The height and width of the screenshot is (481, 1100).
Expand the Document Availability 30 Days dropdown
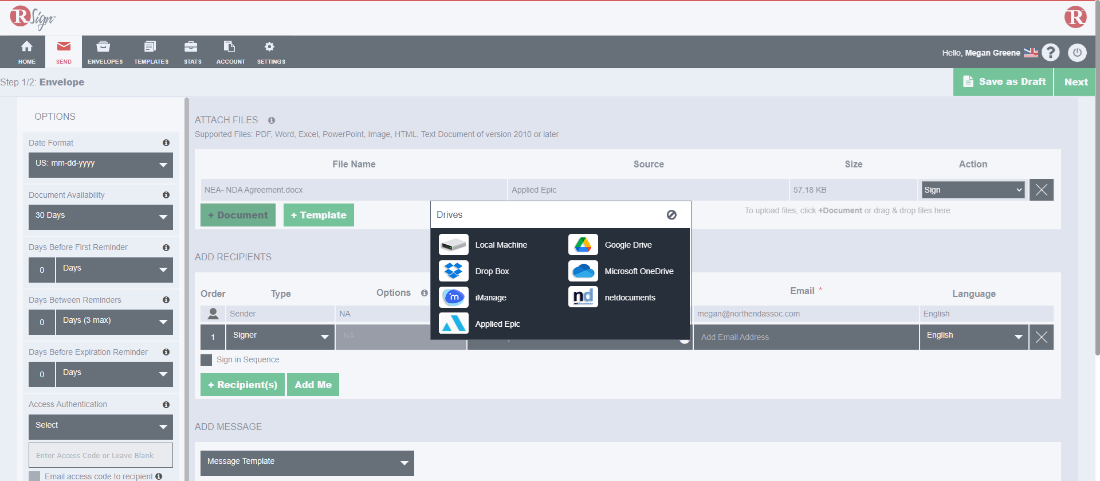[x=100, y=217]
